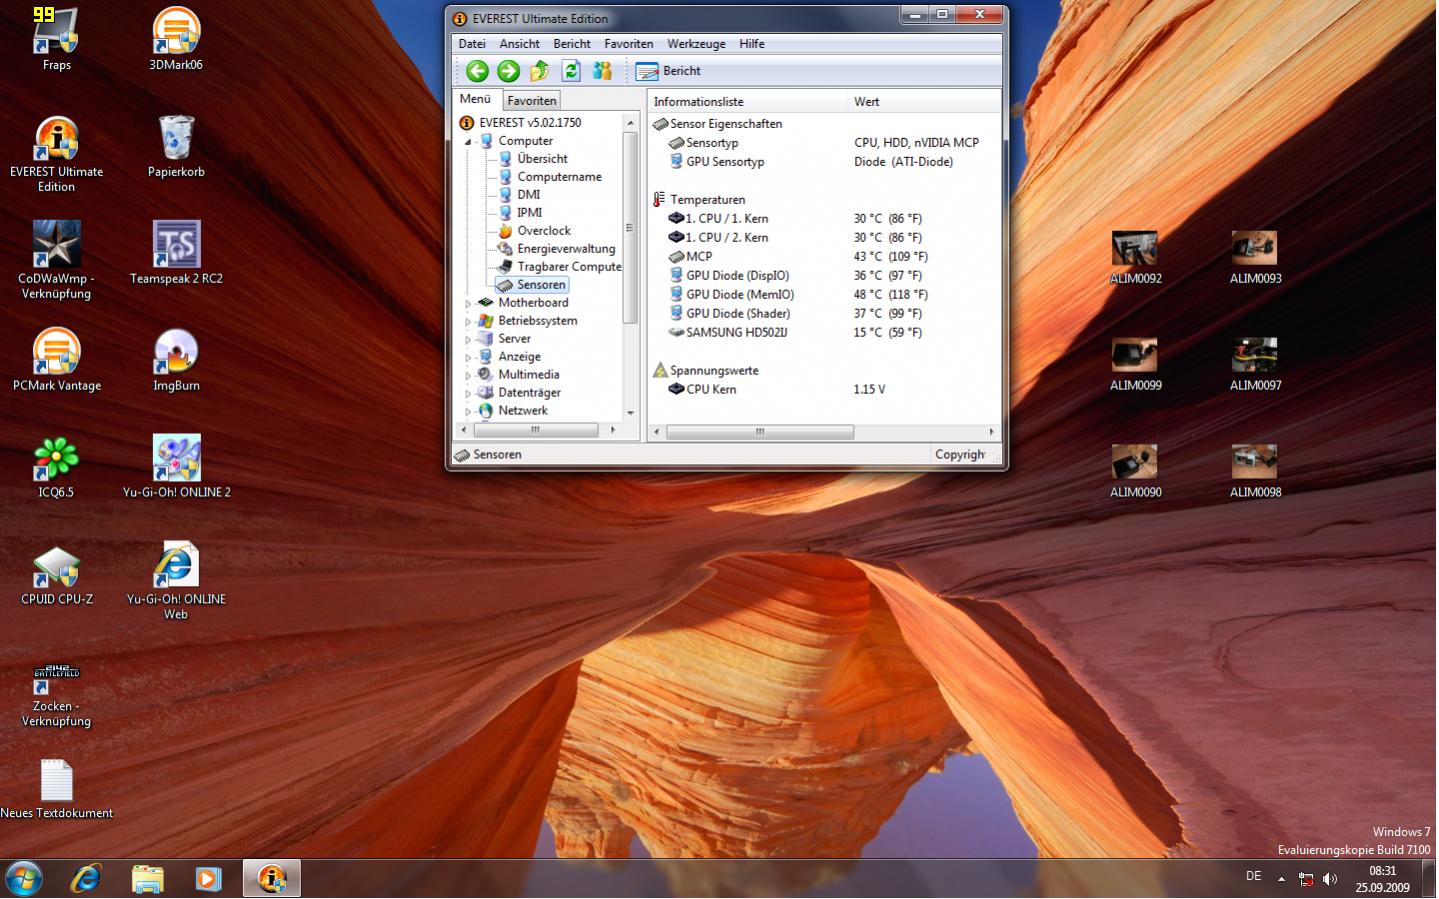Open the Werkzeuge menu

[696, 44]
